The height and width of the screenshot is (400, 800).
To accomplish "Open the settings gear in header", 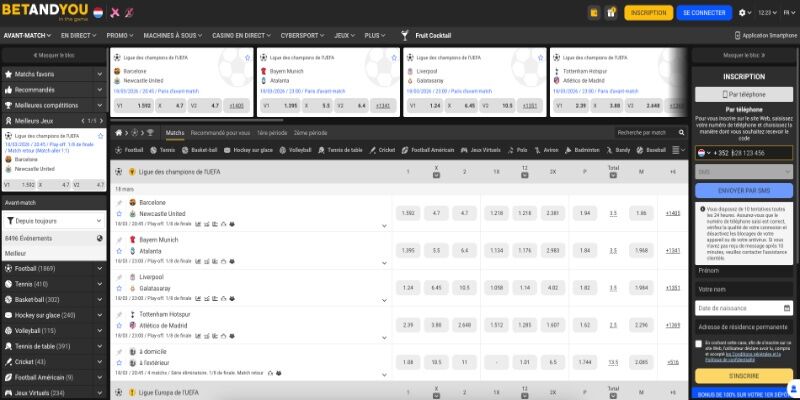I will coord(742,13).
